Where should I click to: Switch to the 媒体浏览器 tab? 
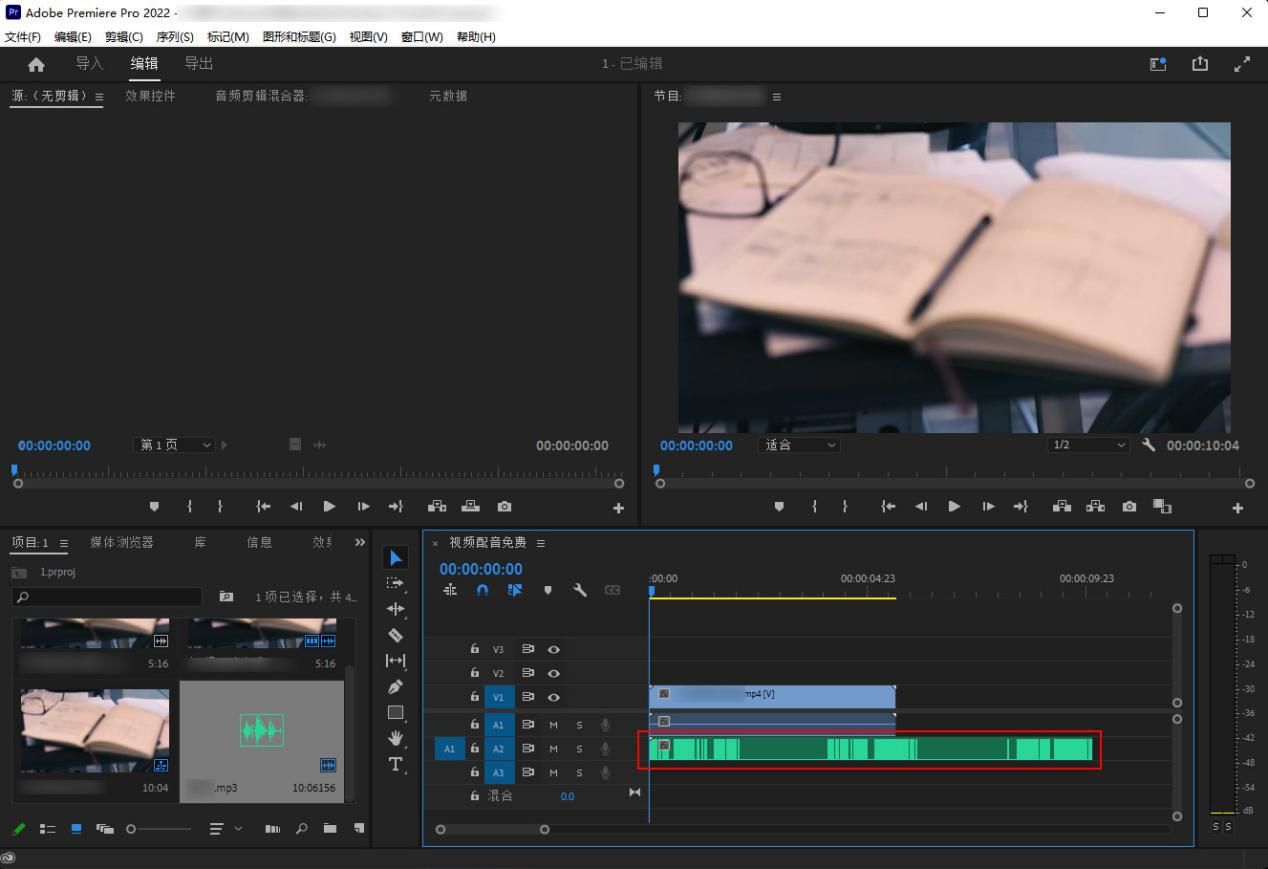pyautogui.click(x=122, y=542)
